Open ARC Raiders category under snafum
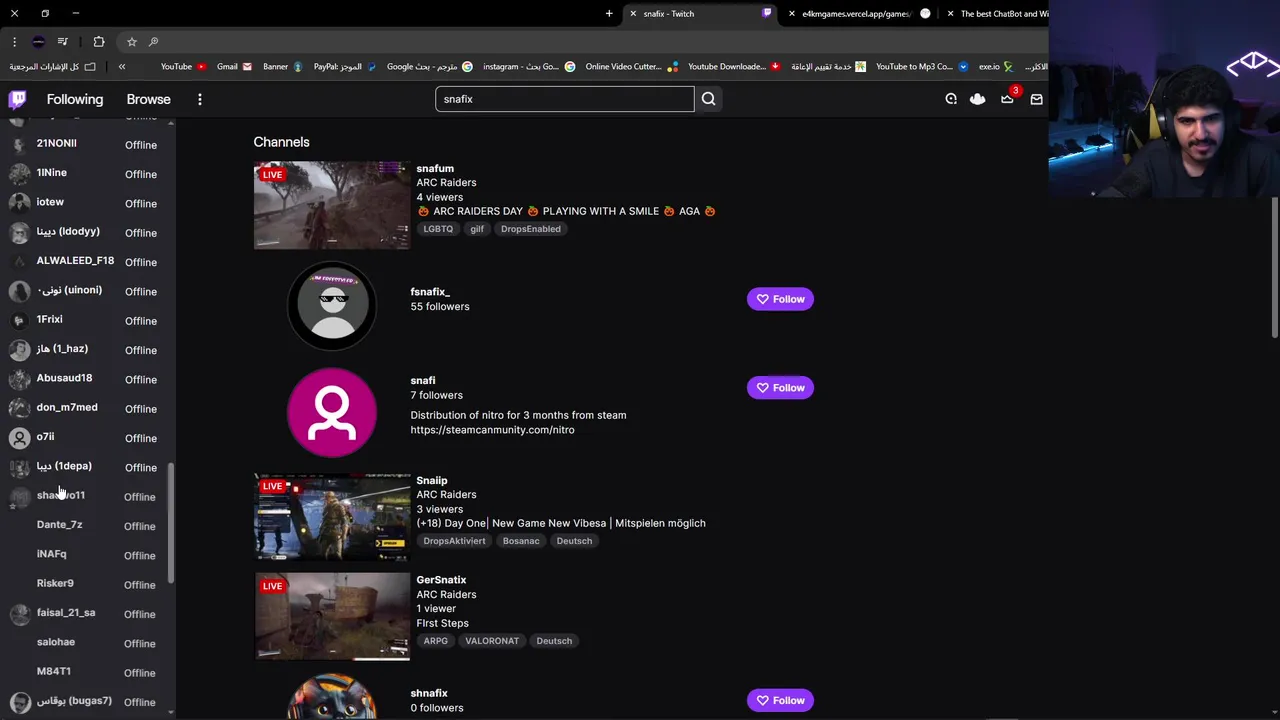This screenshot has height=720, width=1280. pos(446,183)
